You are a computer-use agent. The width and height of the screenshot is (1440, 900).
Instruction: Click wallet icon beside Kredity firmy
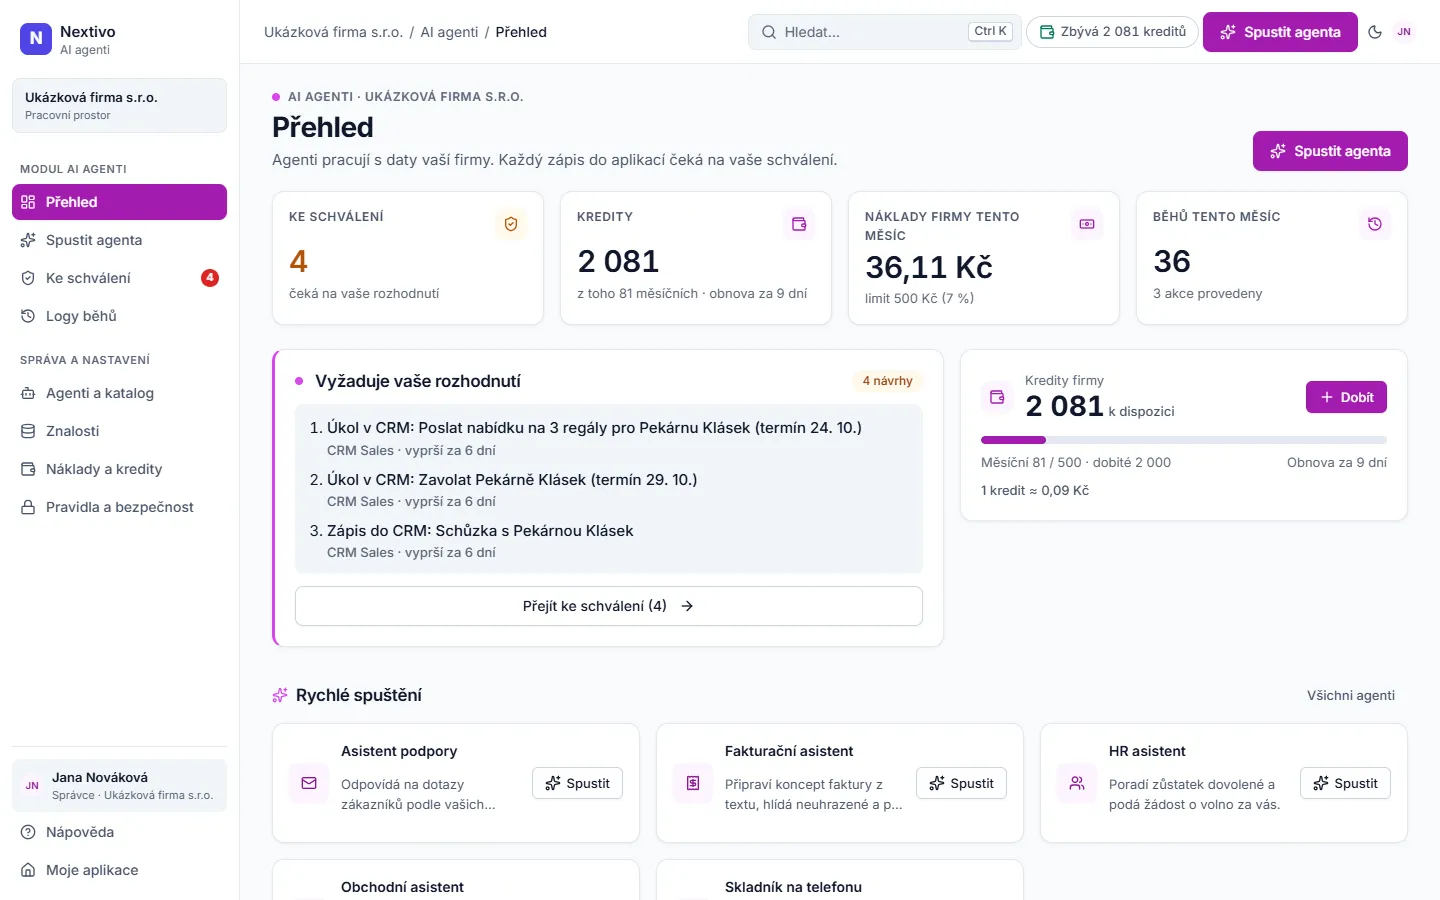(997, 397)
